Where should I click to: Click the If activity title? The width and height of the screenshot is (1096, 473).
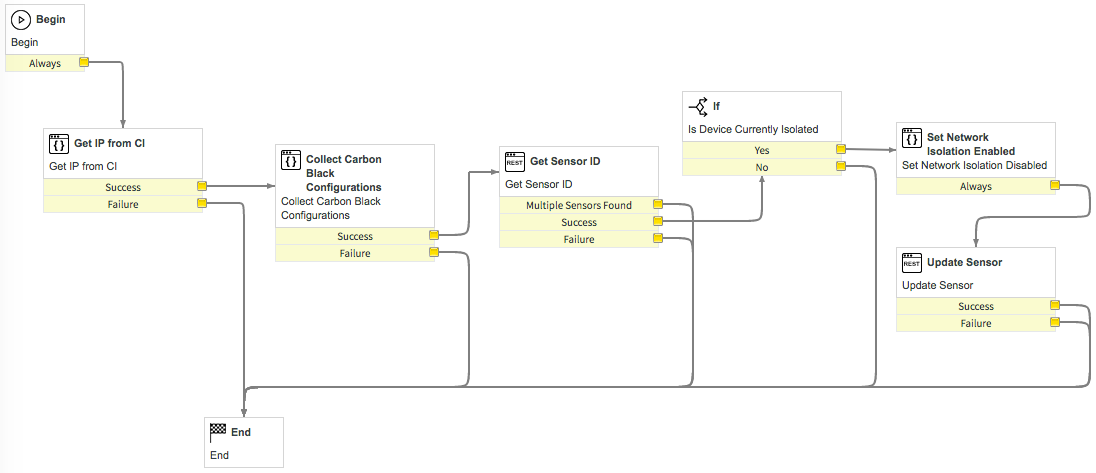tap(716, 106)
